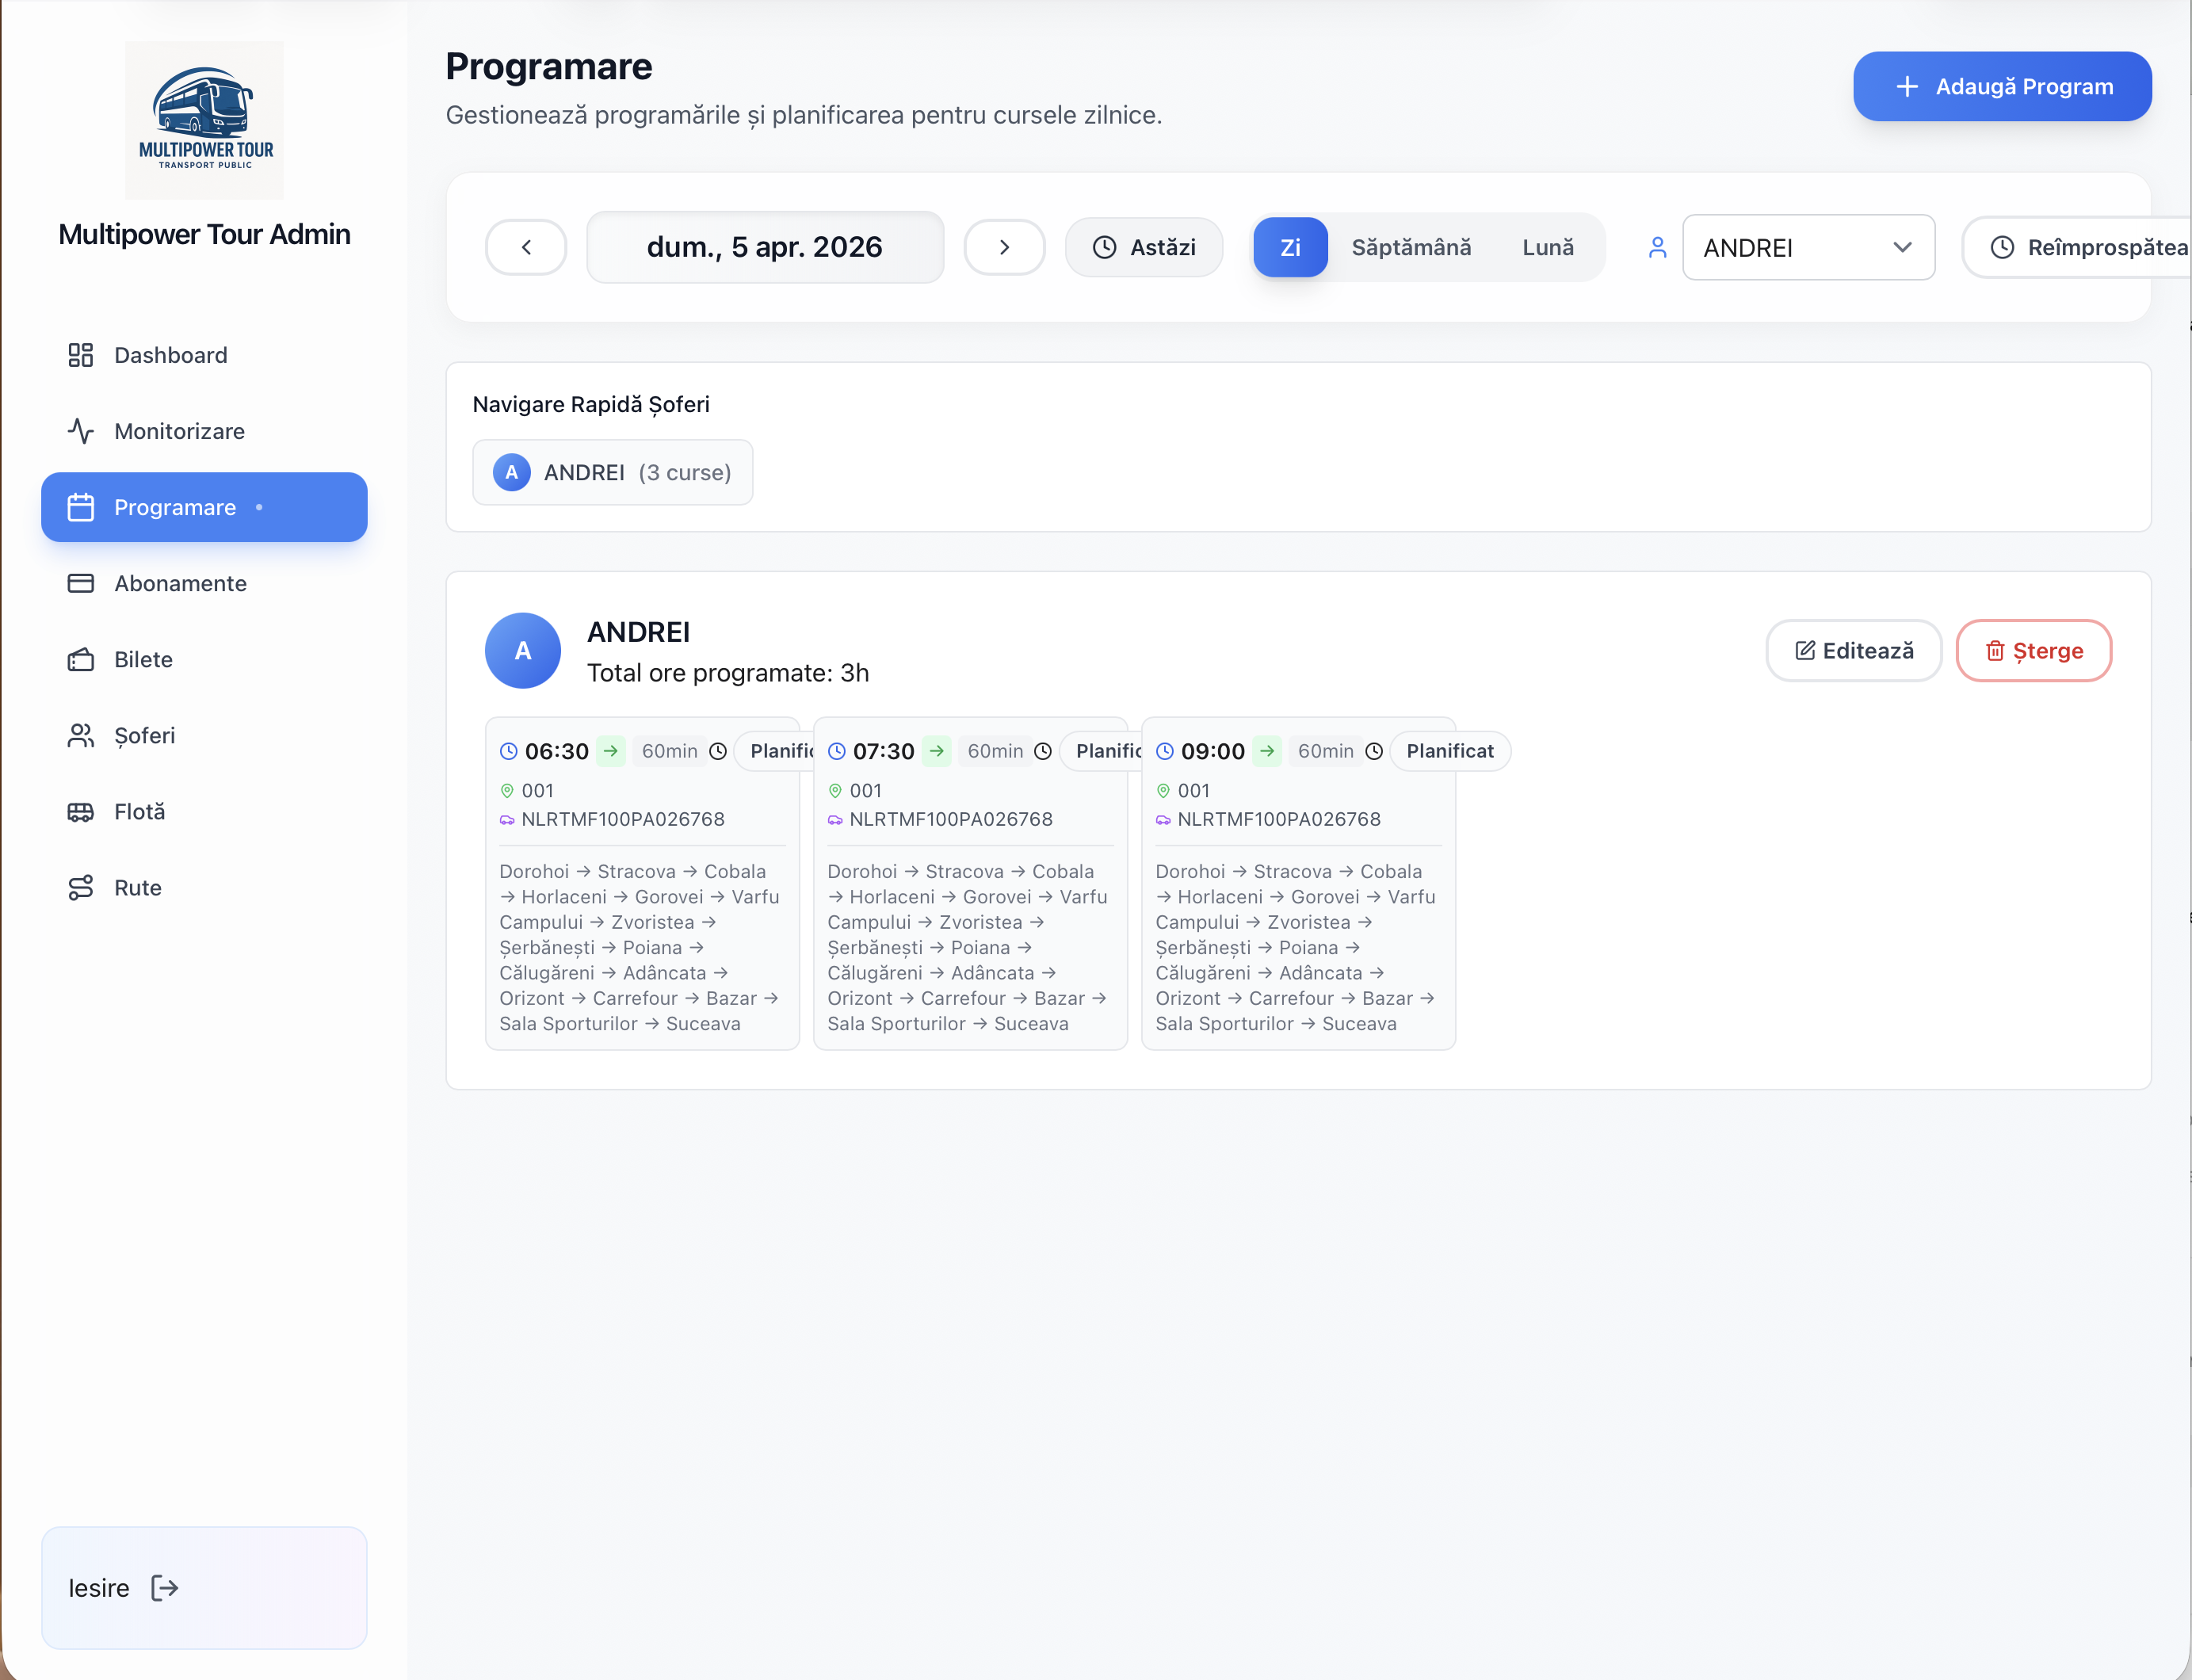Viewport: 2192px width, 1680px height.
Task: Click the date field dum., 5 apr. 2026
Action: click(765, 247)
